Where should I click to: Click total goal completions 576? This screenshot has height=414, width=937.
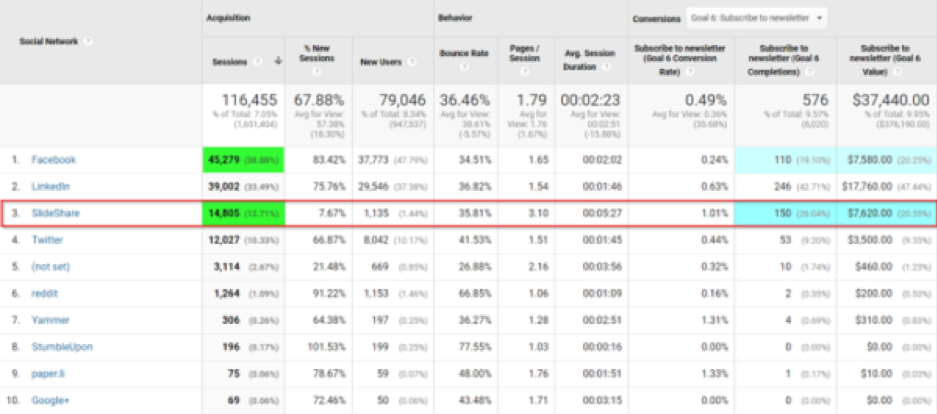click(817, 100)
